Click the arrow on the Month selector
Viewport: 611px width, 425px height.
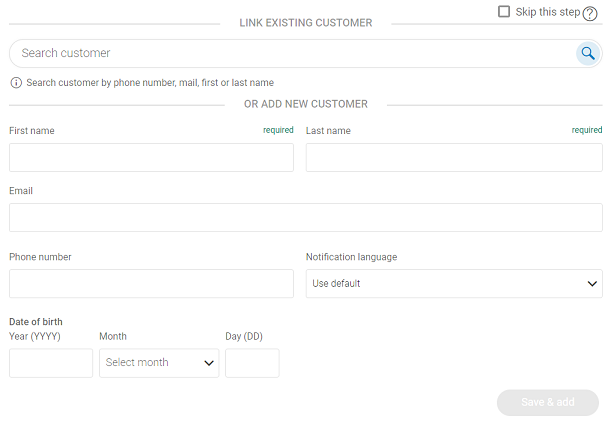pos(209,363)
